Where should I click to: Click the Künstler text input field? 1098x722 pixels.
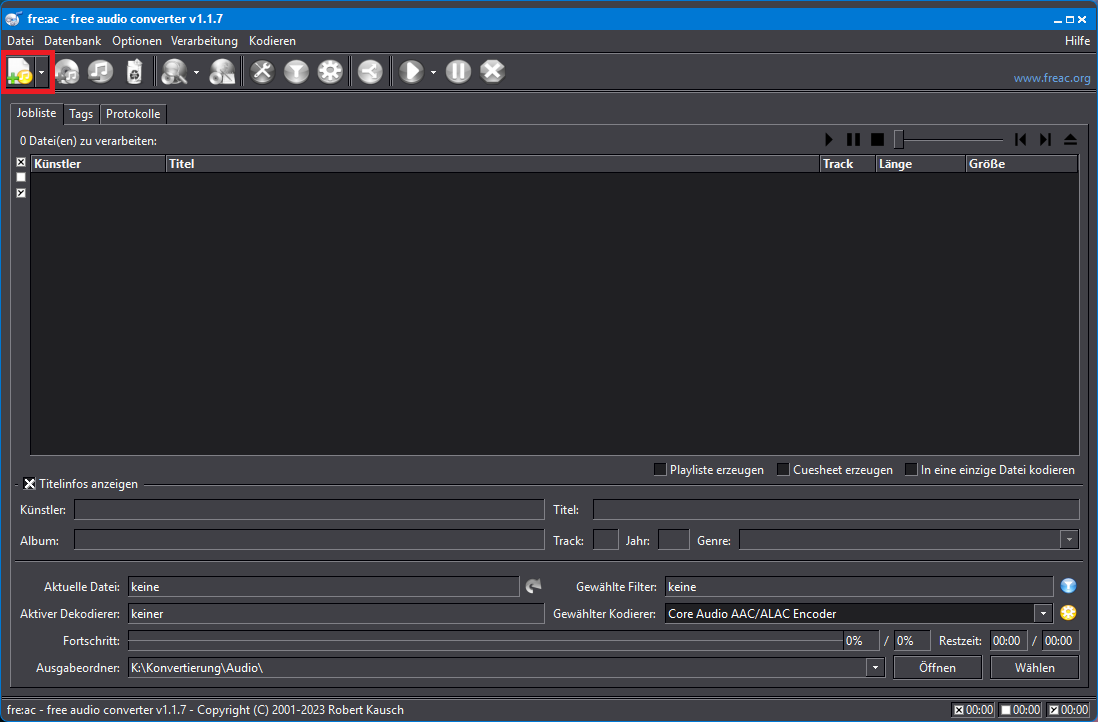309,510
